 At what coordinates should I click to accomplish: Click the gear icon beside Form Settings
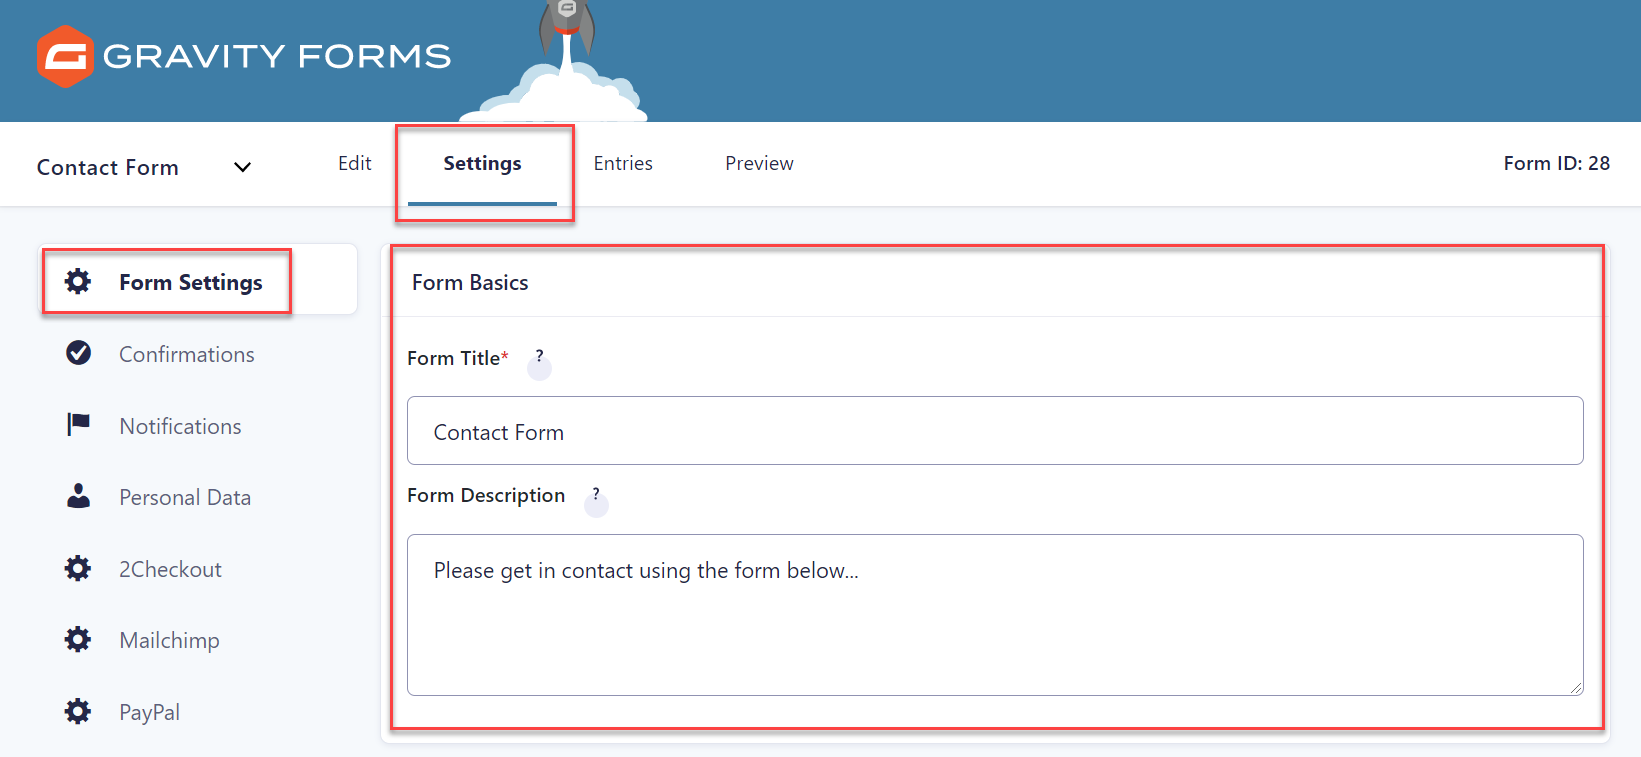[78, 282]
